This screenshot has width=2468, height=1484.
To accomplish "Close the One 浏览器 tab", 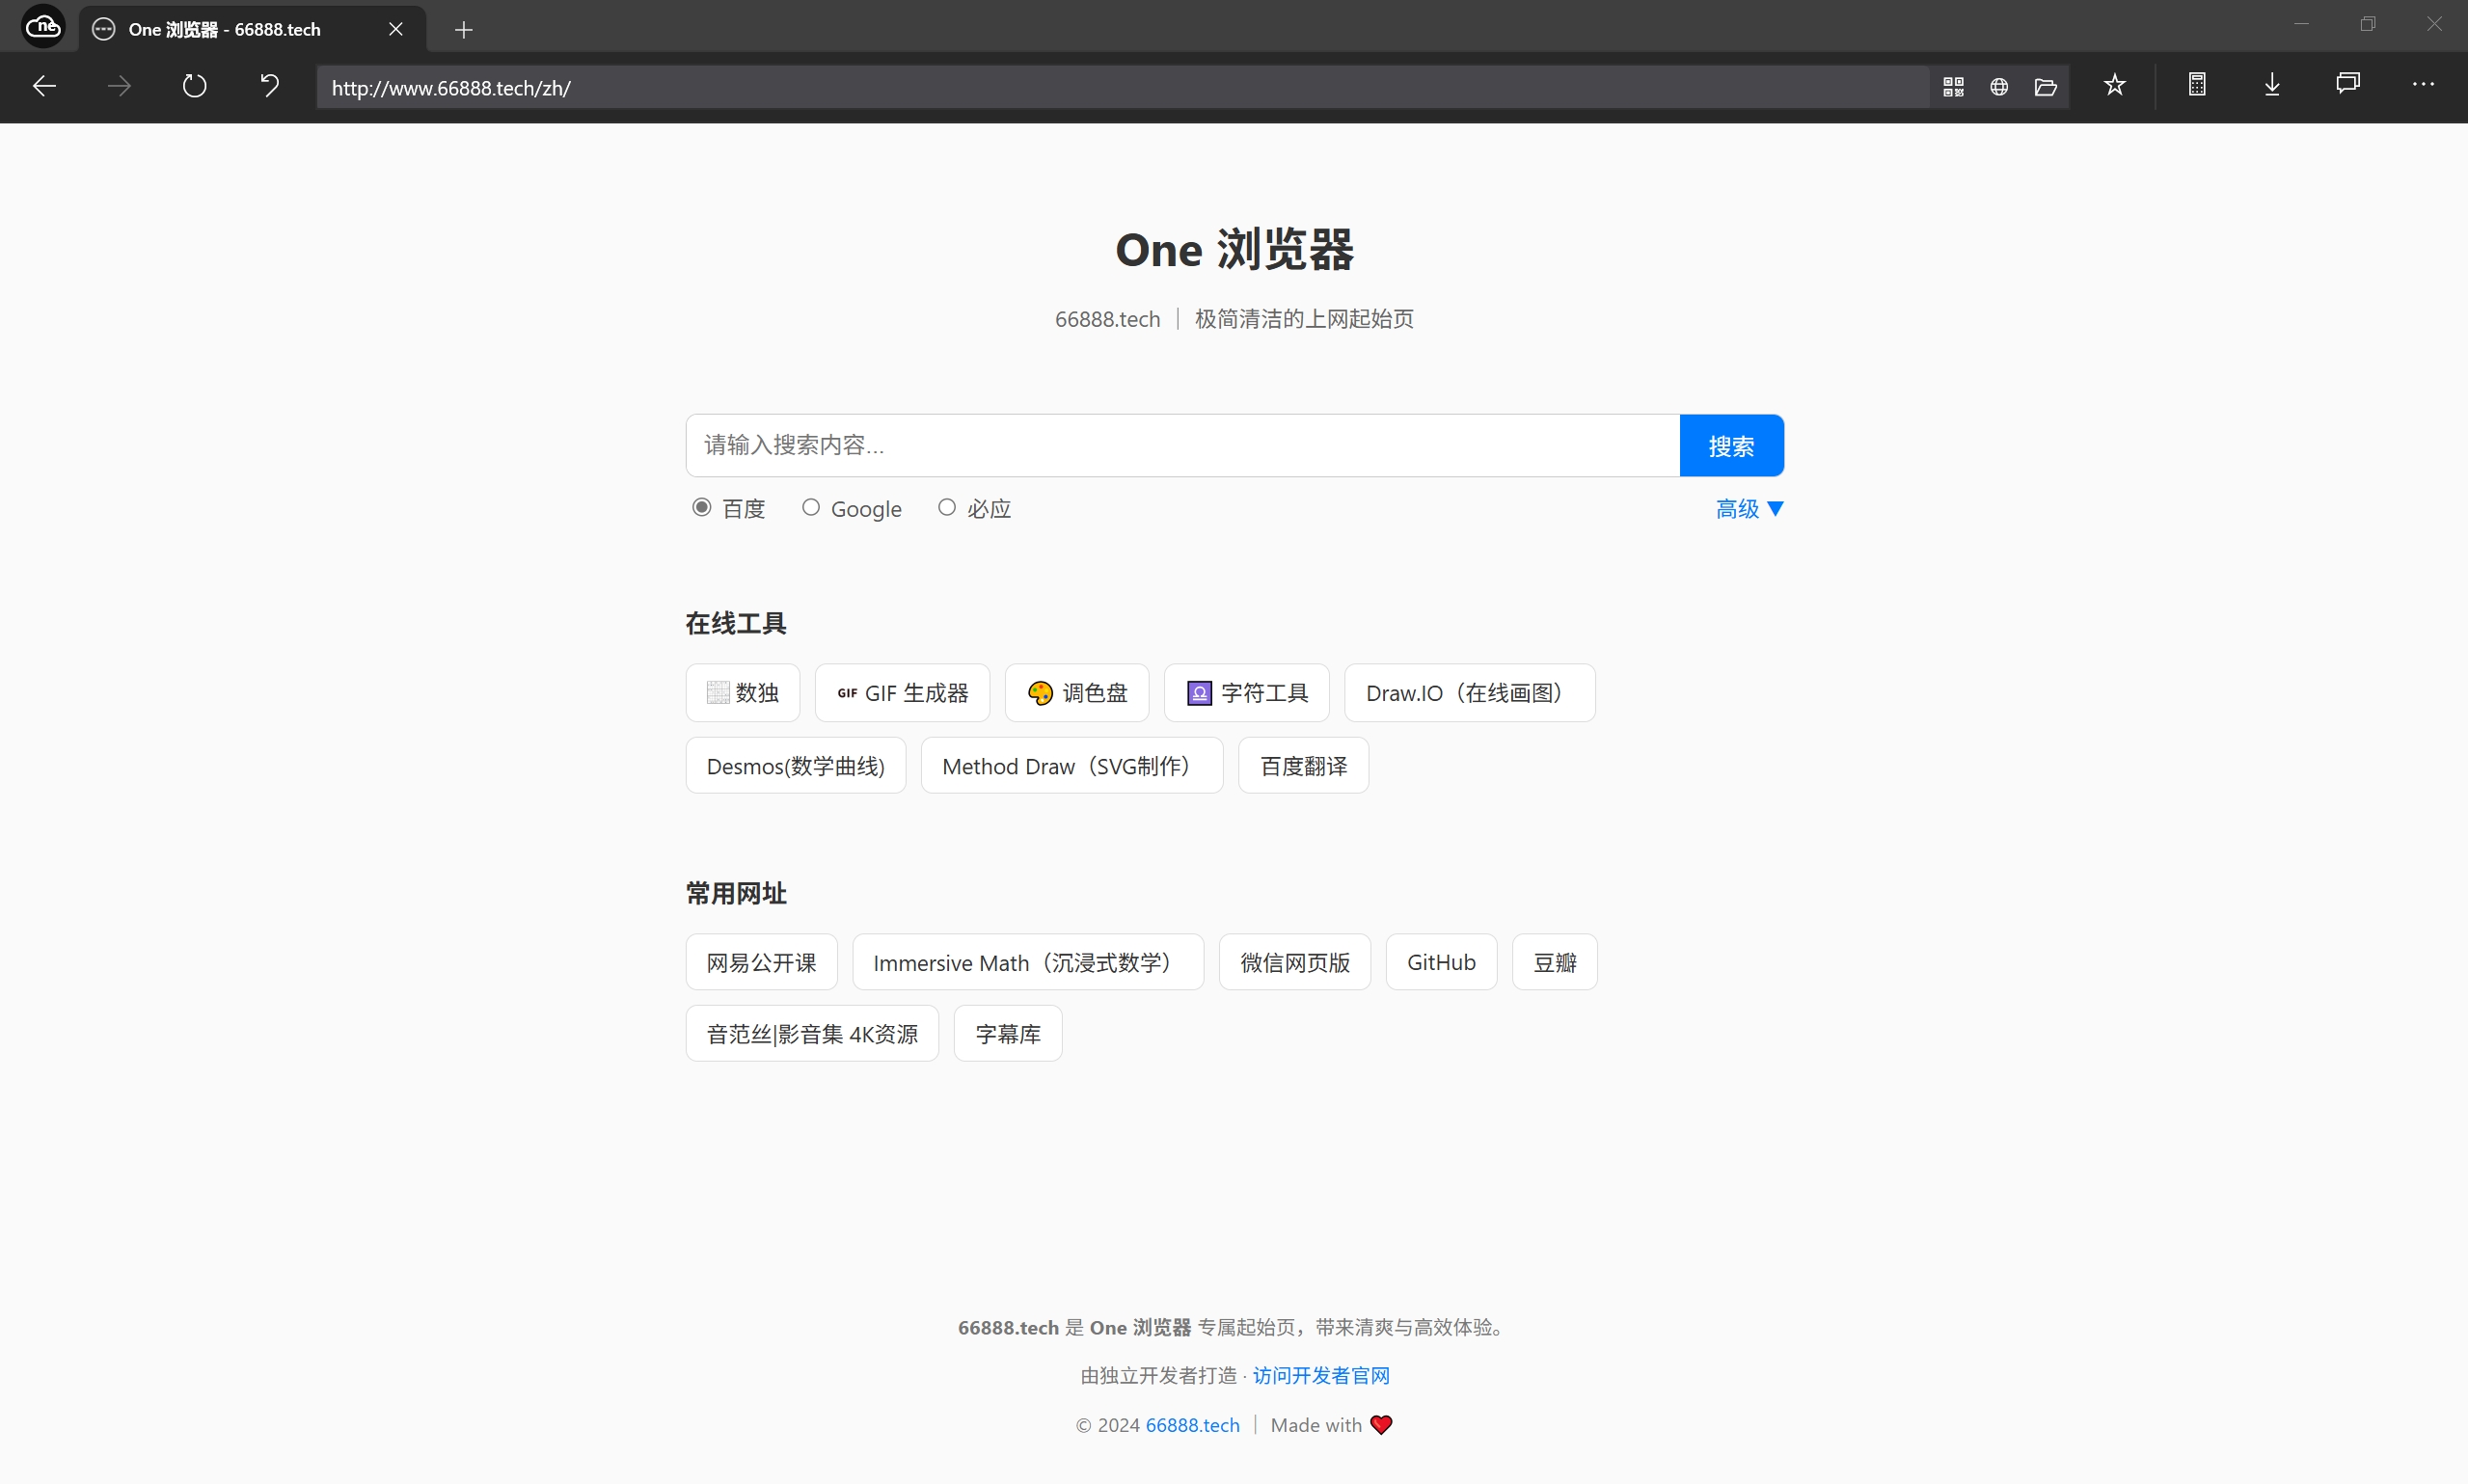I will (x=396, y=29).
